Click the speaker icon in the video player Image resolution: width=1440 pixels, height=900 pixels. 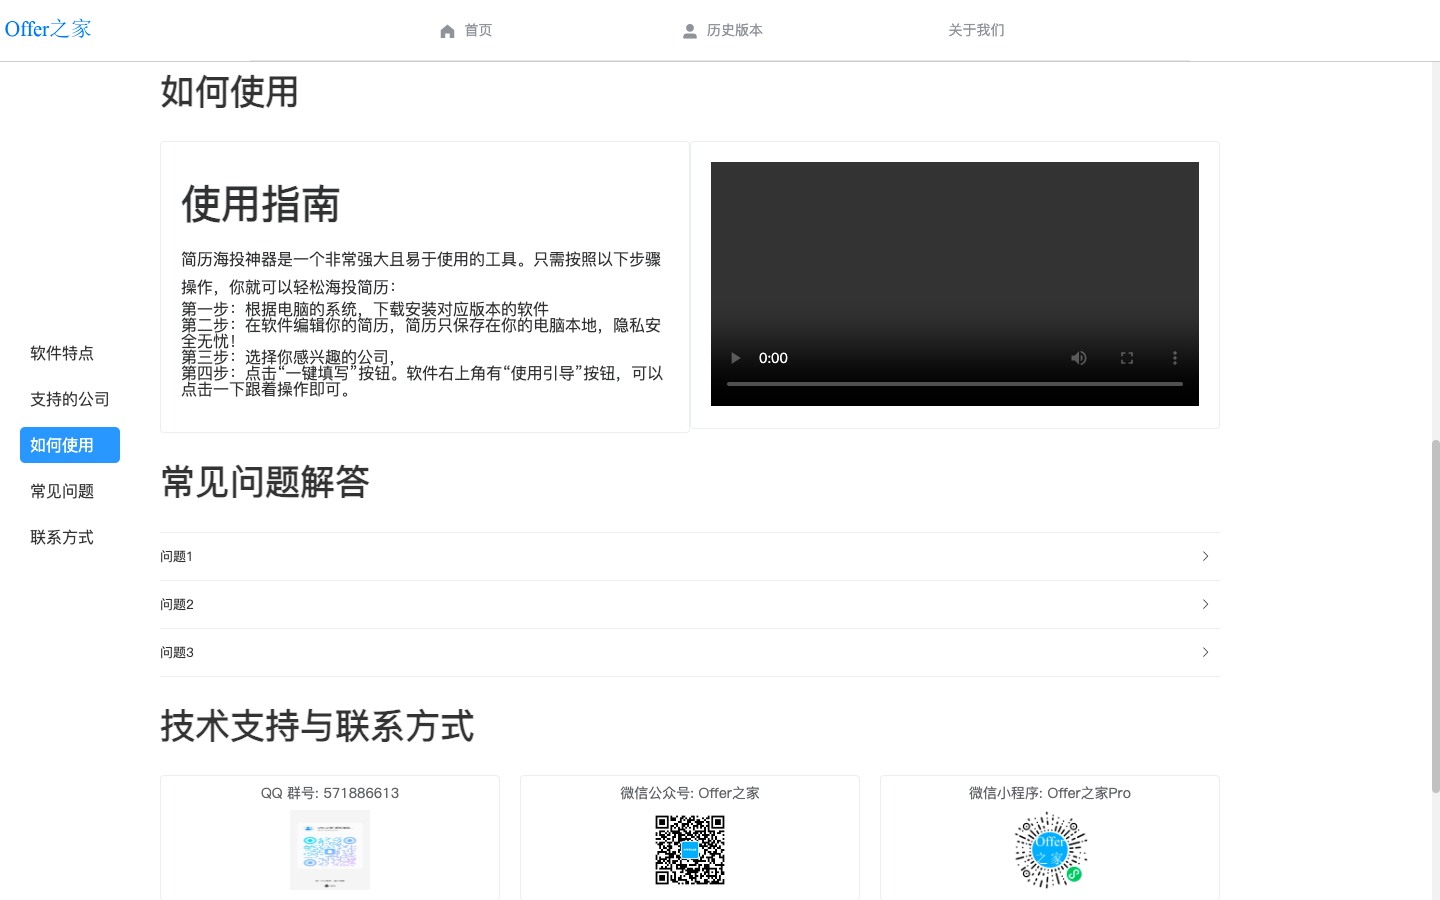1079,357
